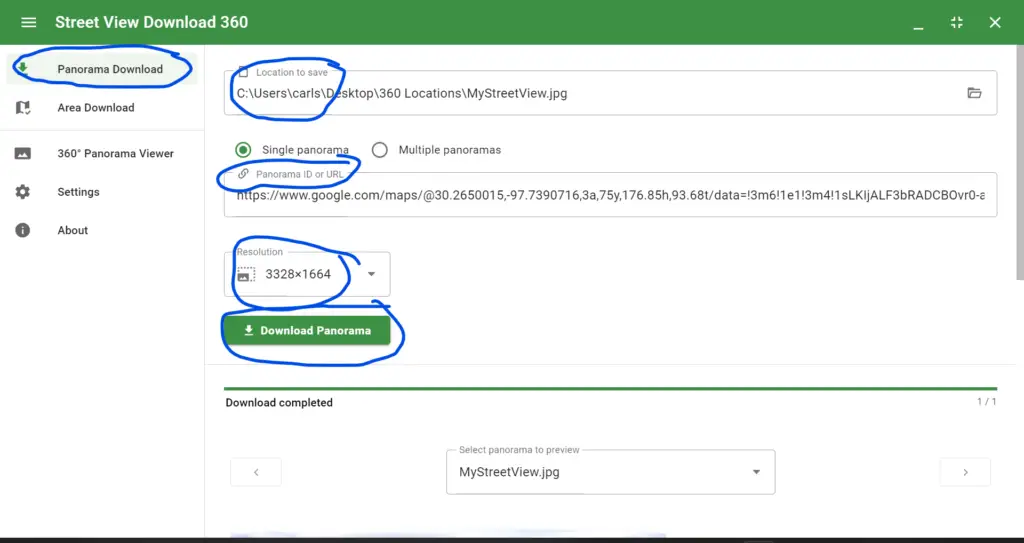Click the green download progress bar
This screenshot has width=1024, height=543.
tap(611, 389)
